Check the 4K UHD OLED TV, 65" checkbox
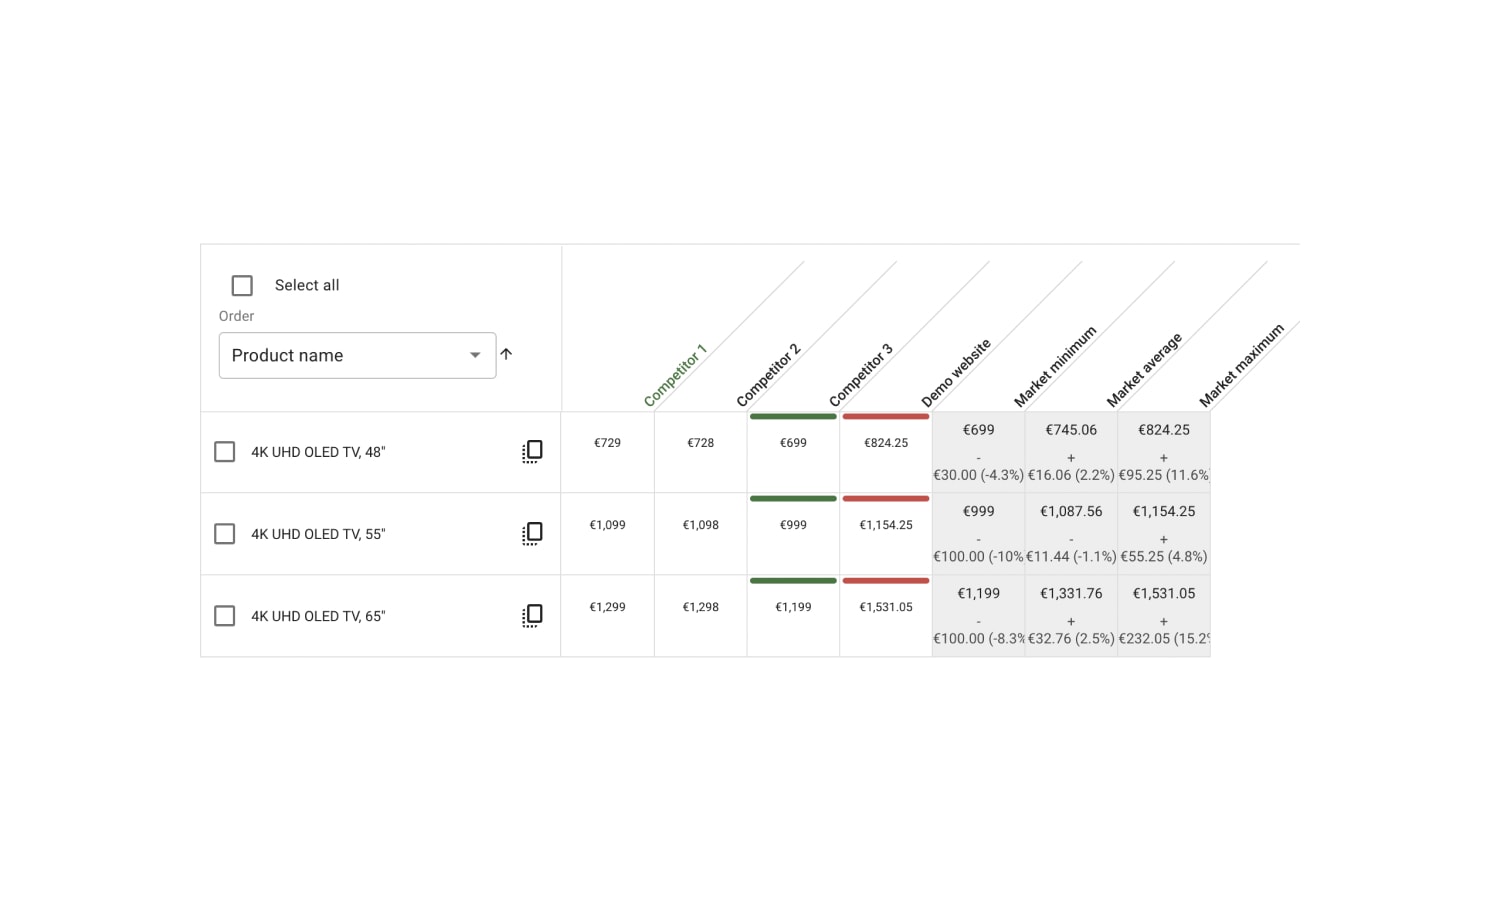1500x900 pixels. click(x=225, y=616)
